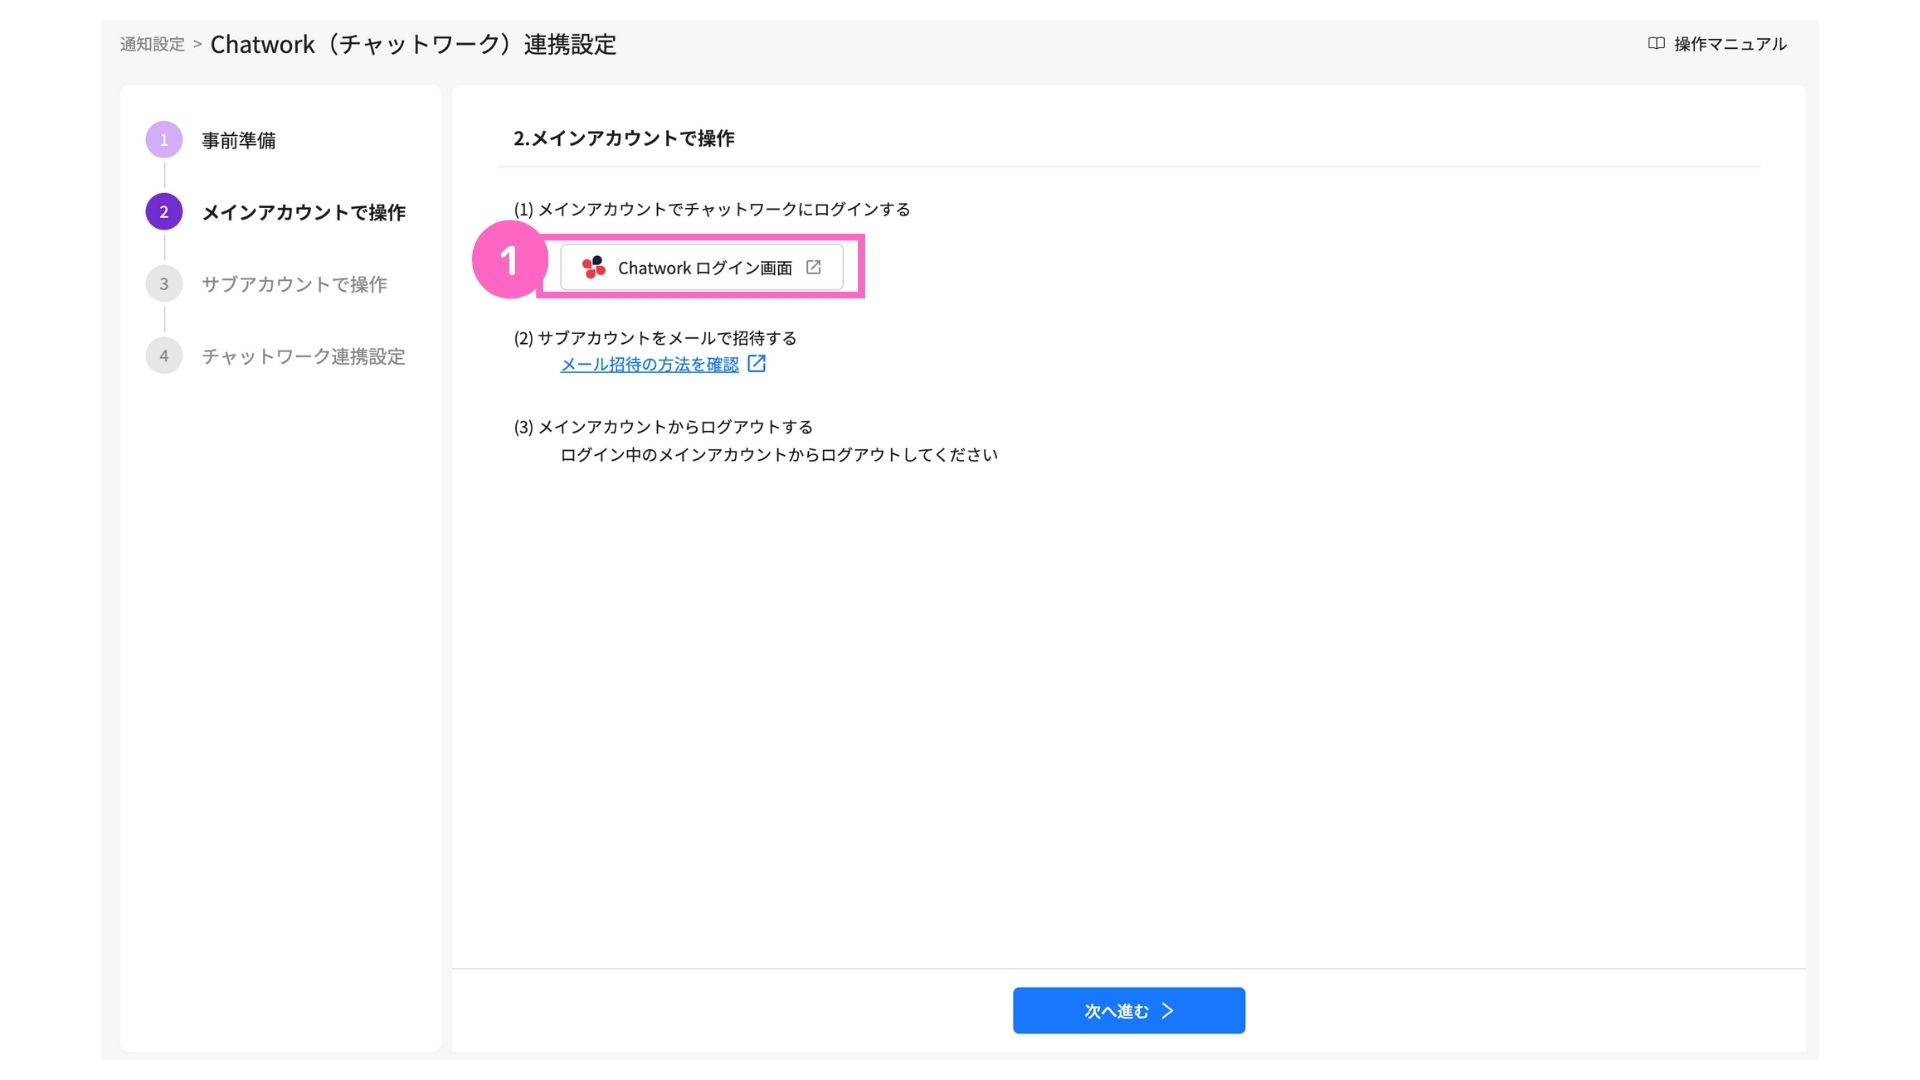1920x1080 pixels.
Task: Open the 操作マニュアル book icon
Action: [1656, 44]
